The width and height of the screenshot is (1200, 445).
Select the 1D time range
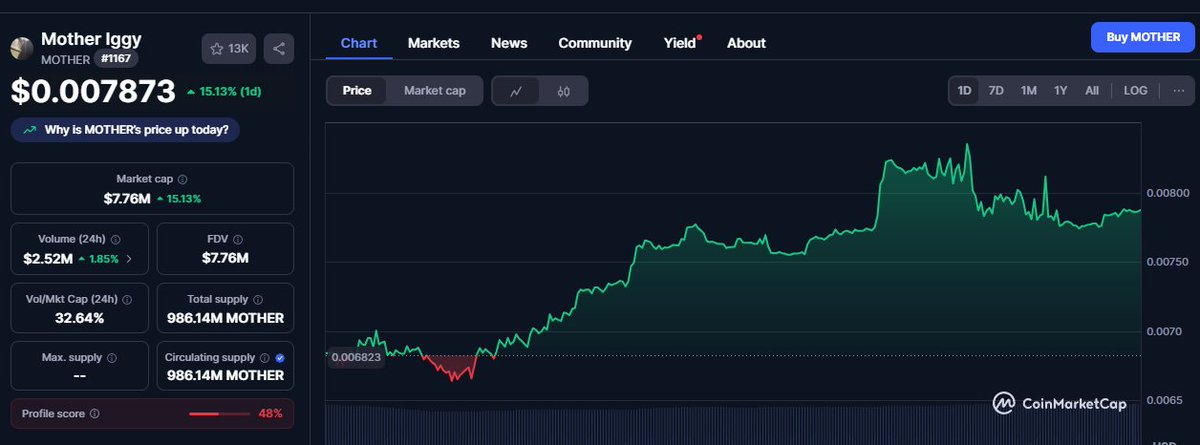click(965, 90)
